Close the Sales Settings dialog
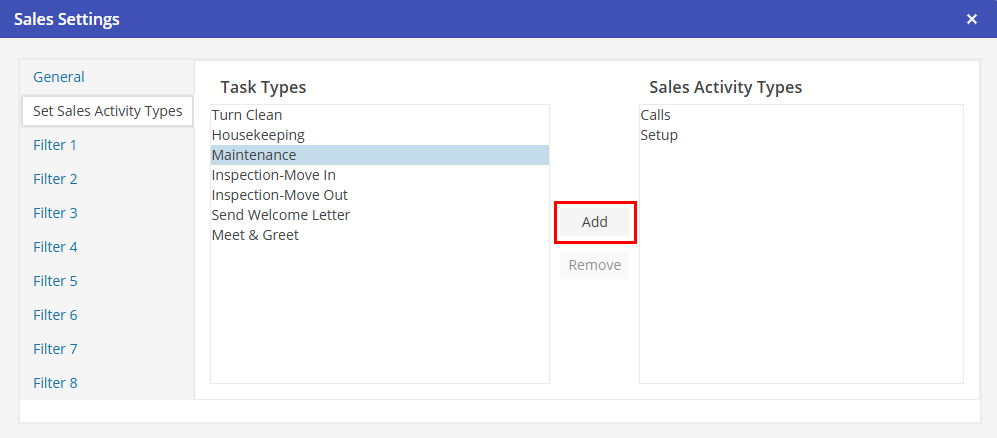This screenshot has width=997, height=438. click(x=972, y=19)
